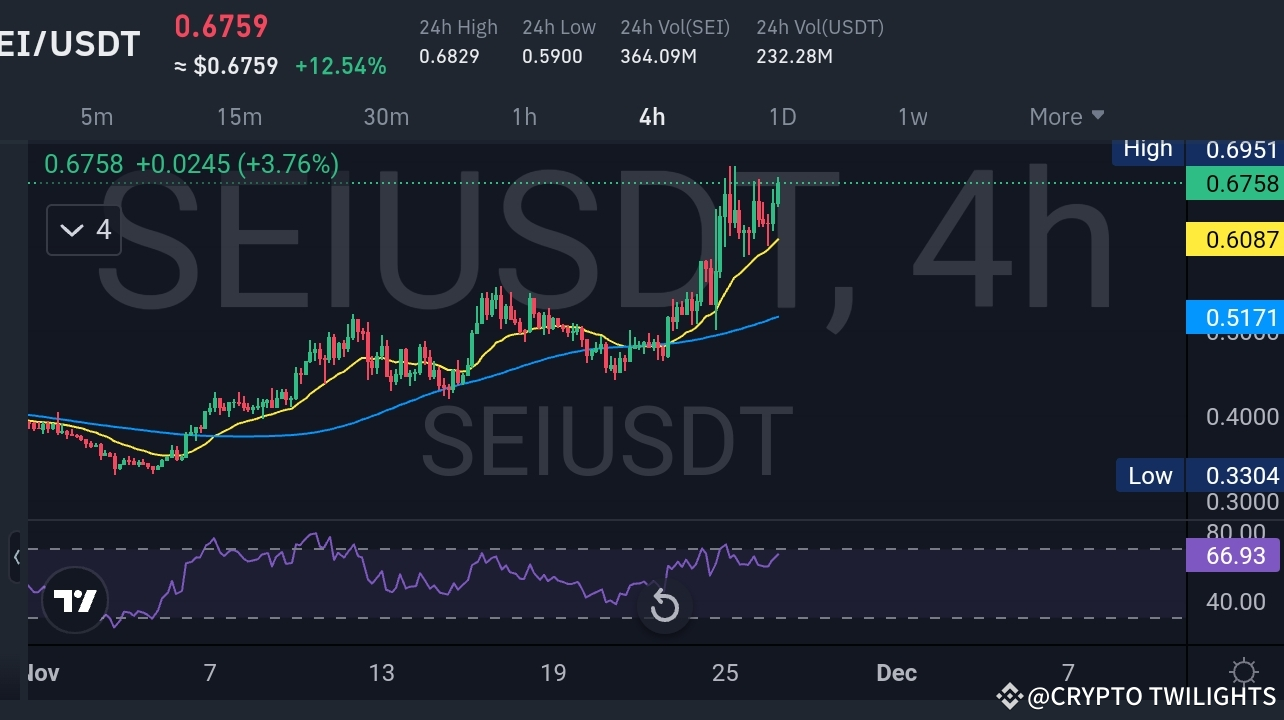Switch to the 15m timeframe tab

239,117
